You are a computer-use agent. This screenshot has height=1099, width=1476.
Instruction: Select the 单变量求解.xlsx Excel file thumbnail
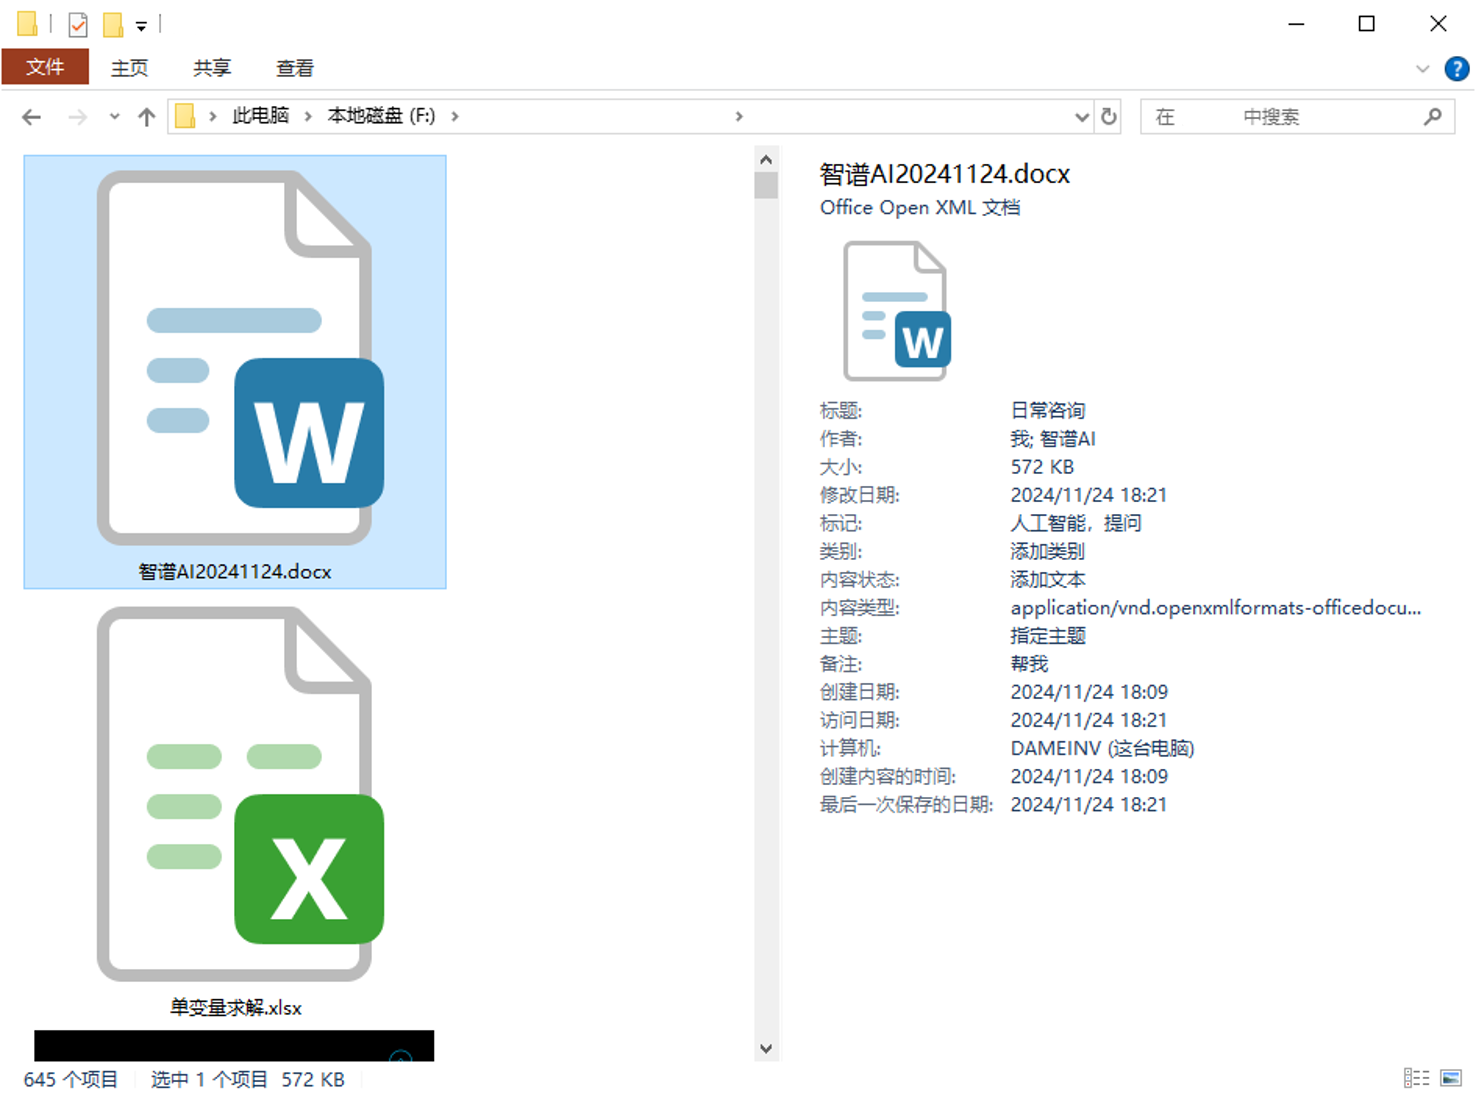point(240,794)
